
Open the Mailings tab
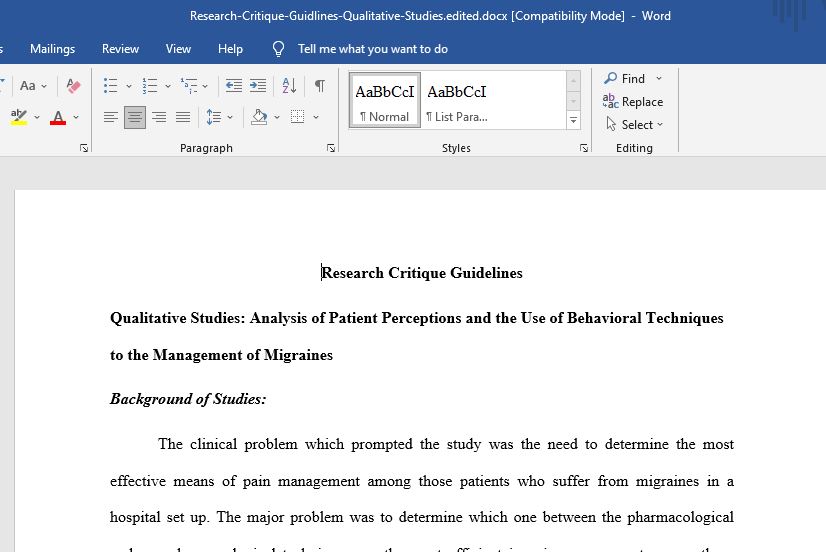pyautogui.click(x=52, y=49)
